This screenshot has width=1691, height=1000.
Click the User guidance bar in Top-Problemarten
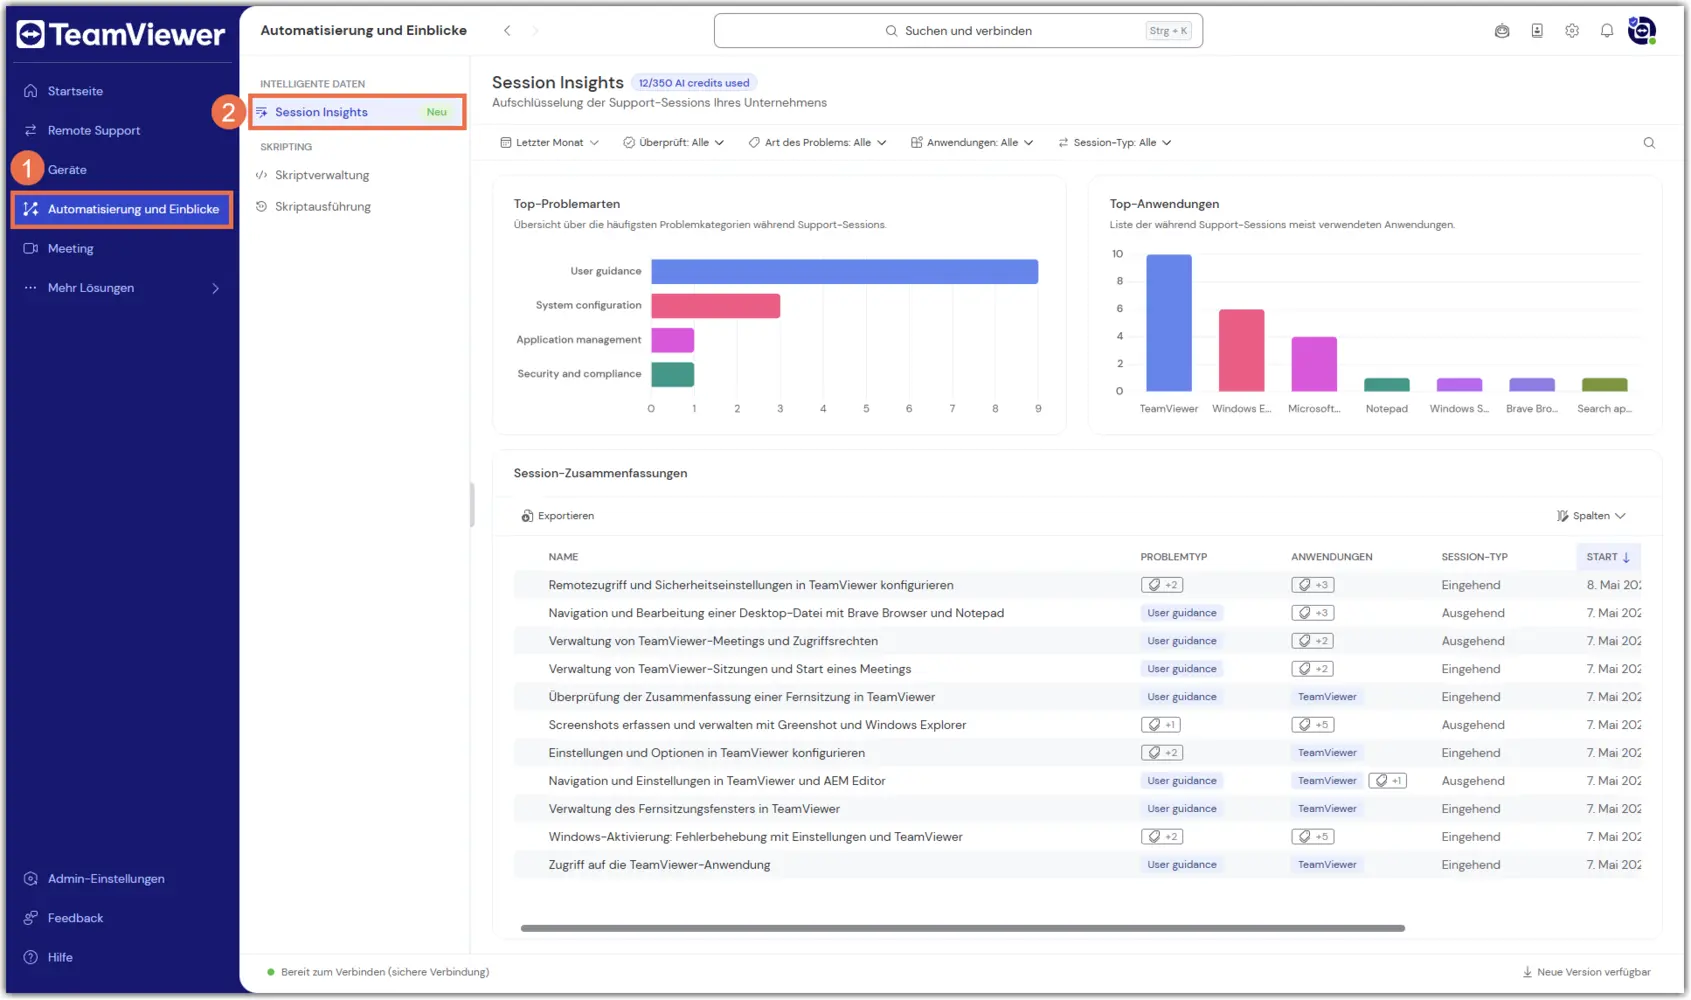click(845, 271)
